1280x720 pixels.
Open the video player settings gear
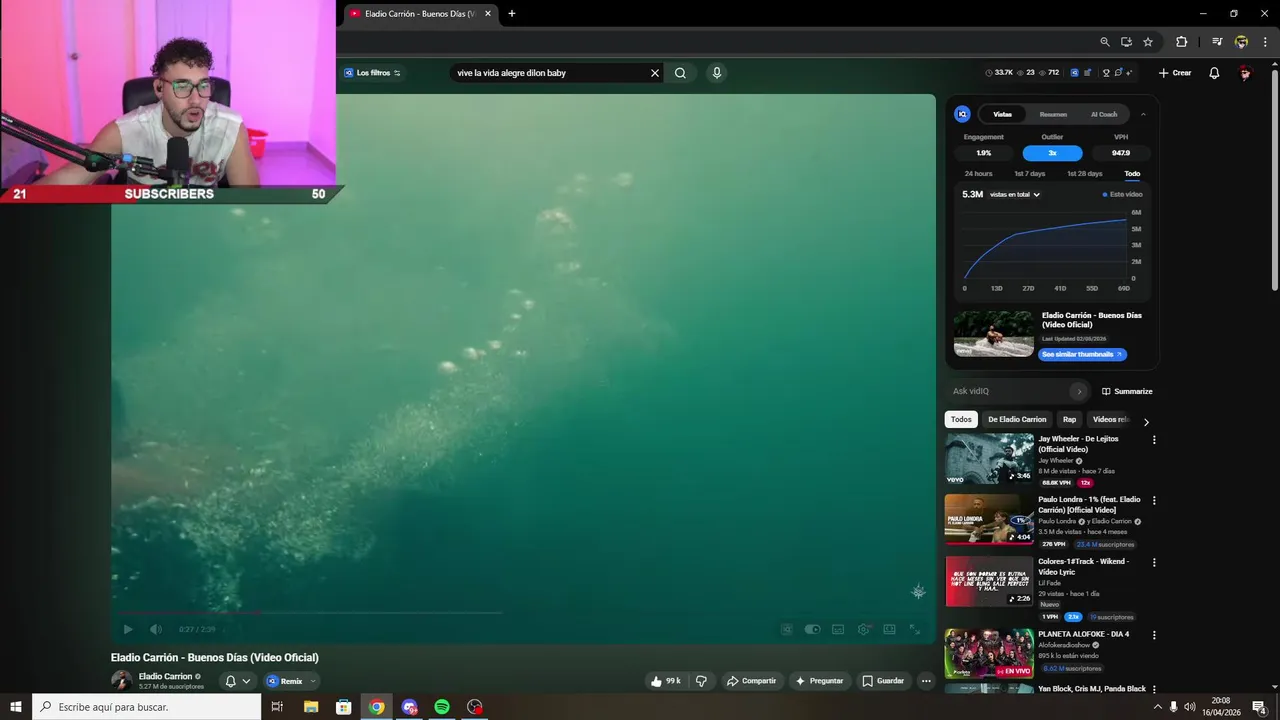(x=863, y=629)
